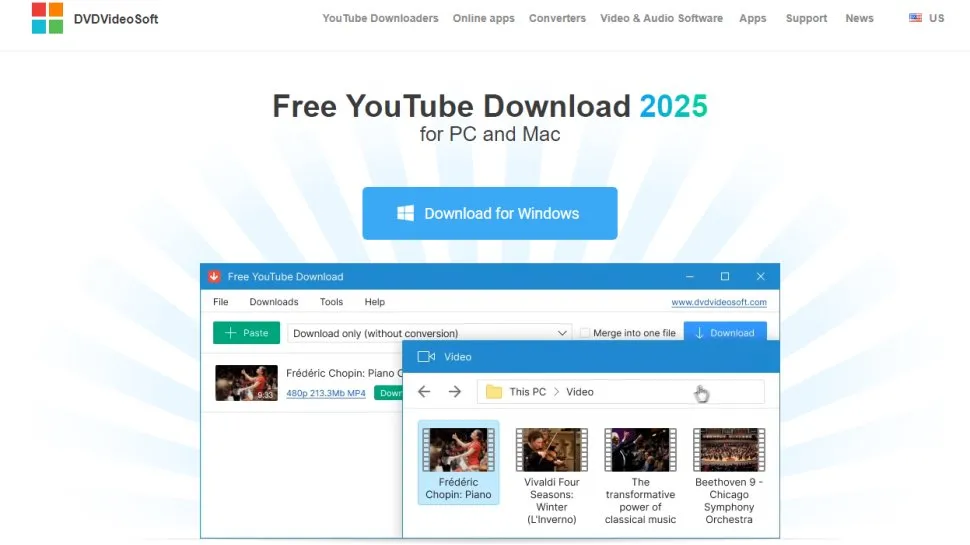
Task: Open the Tools menu in the app
Action: pos(331,302)
